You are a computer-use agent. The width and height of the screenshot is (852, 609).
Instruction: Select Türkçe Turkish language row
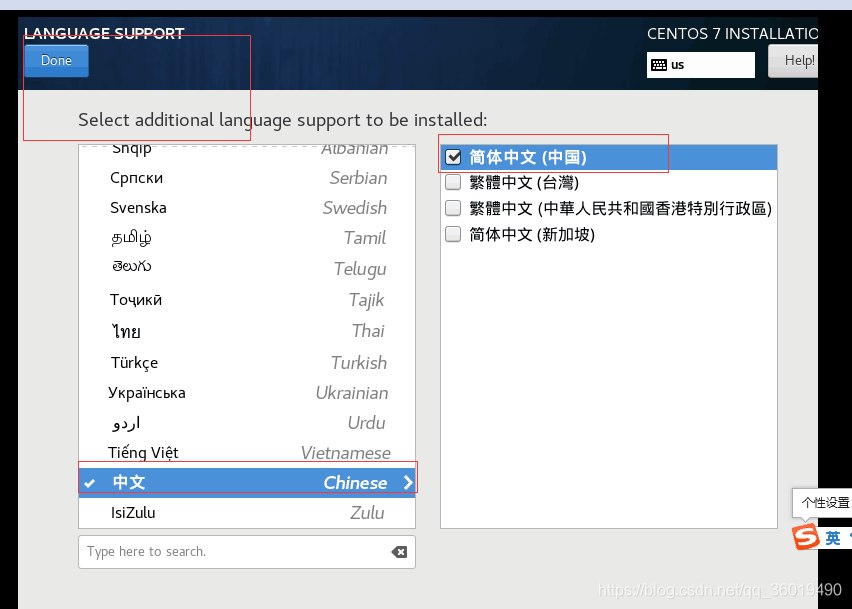[247, 362]
